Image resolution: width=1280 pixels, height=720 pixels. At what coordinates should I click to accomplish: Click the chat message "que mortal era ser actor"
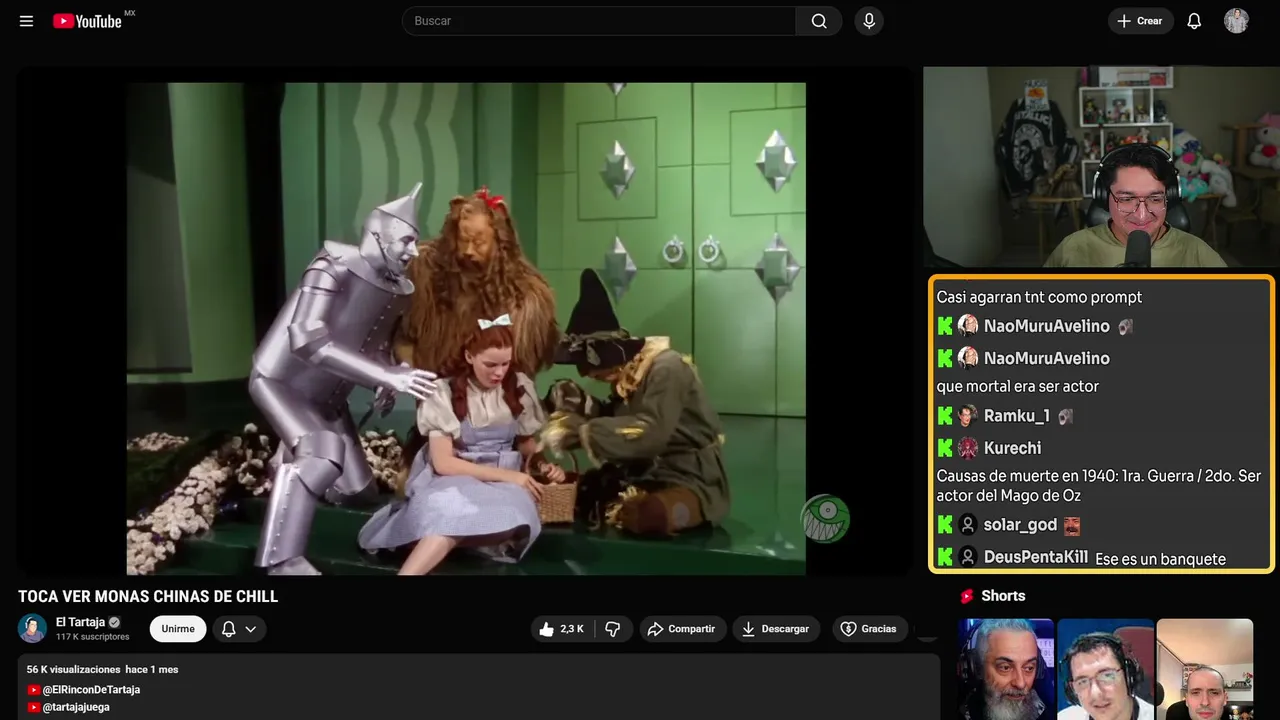1018,386
